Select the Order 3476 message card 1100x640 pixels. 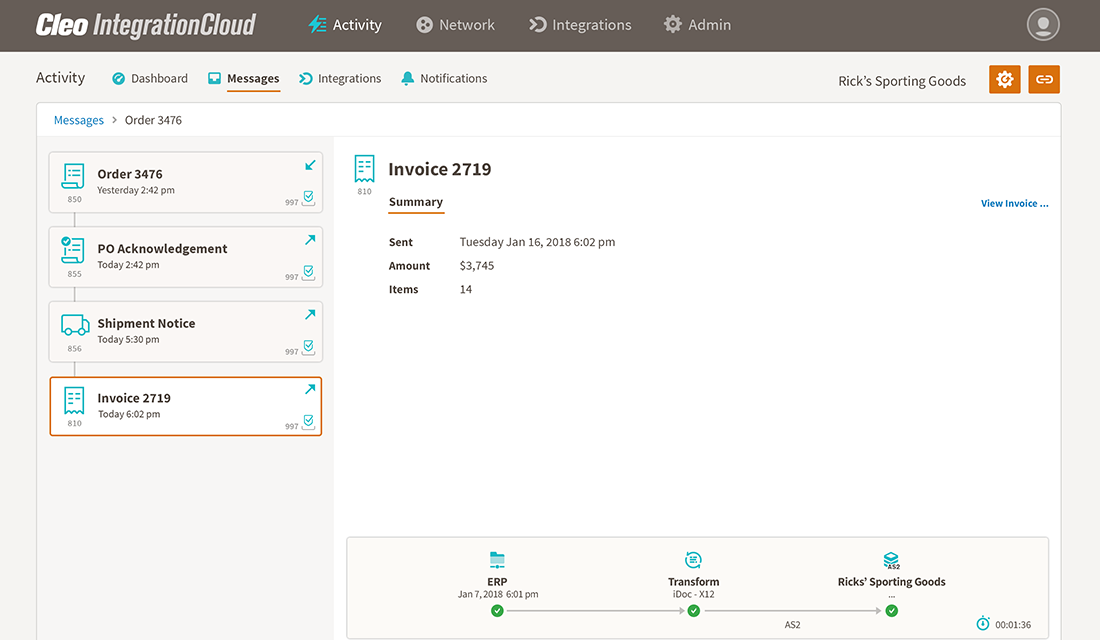coord(186,182)
